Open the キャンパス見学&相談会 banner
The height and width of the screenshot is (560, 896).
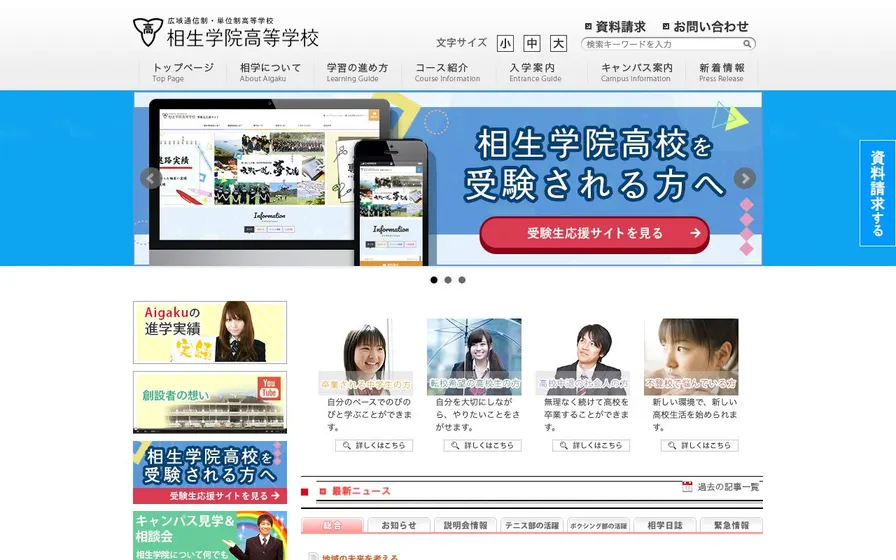(x=210, y=535)
